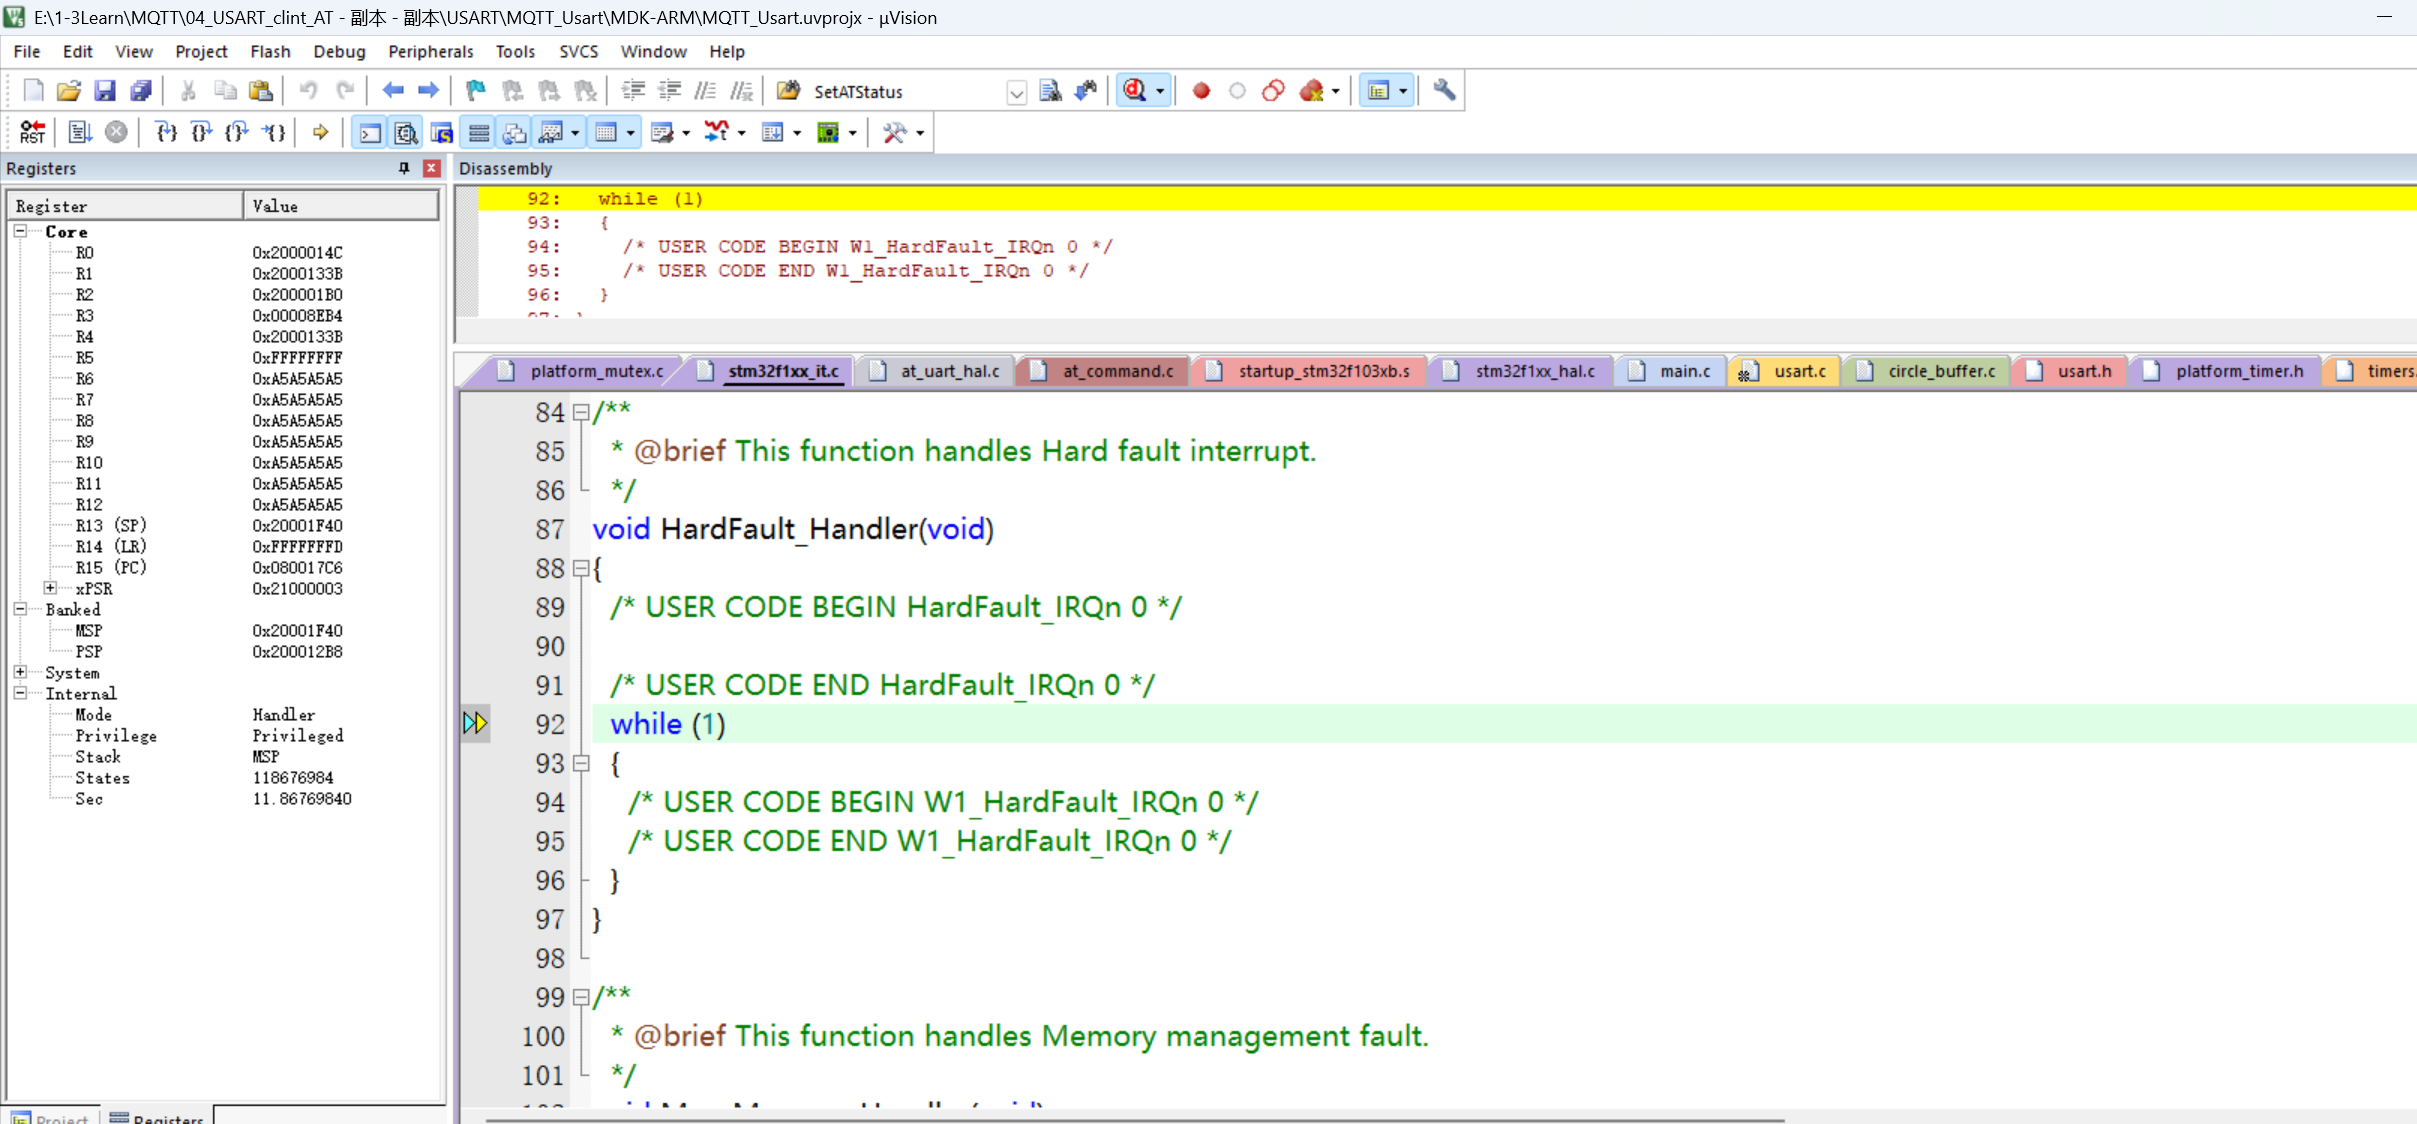Click Step Into one line icon

pos(166,132)
